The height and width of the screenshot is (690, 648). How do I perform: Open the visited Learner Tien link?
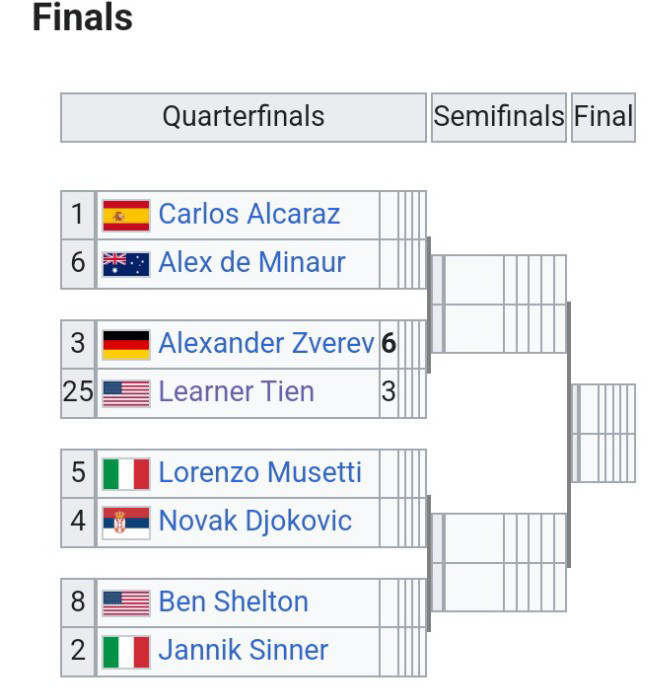coord(236,392)
